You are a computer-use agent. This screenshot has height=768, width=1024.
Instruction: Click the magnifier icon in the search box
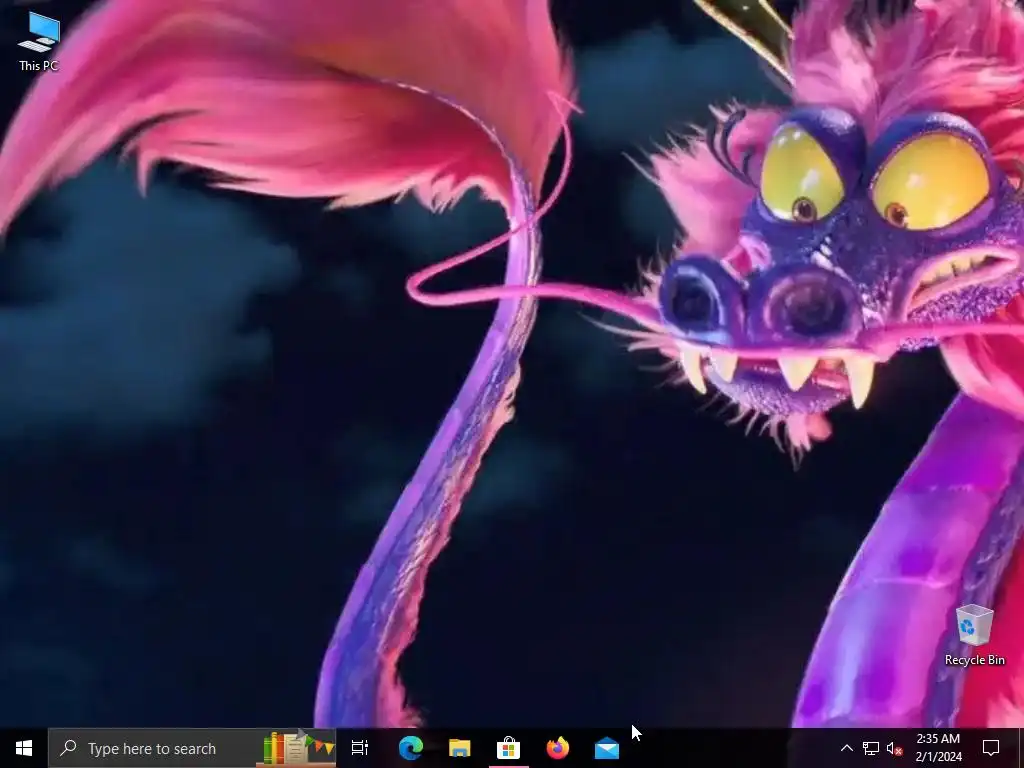point(68,748)
